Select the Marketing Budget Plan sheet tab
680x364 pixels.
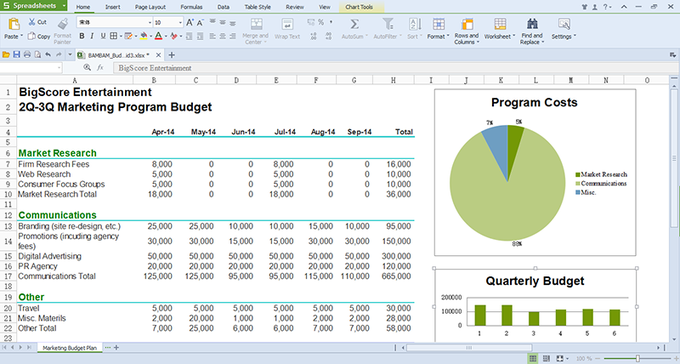[x=70, y=348]
